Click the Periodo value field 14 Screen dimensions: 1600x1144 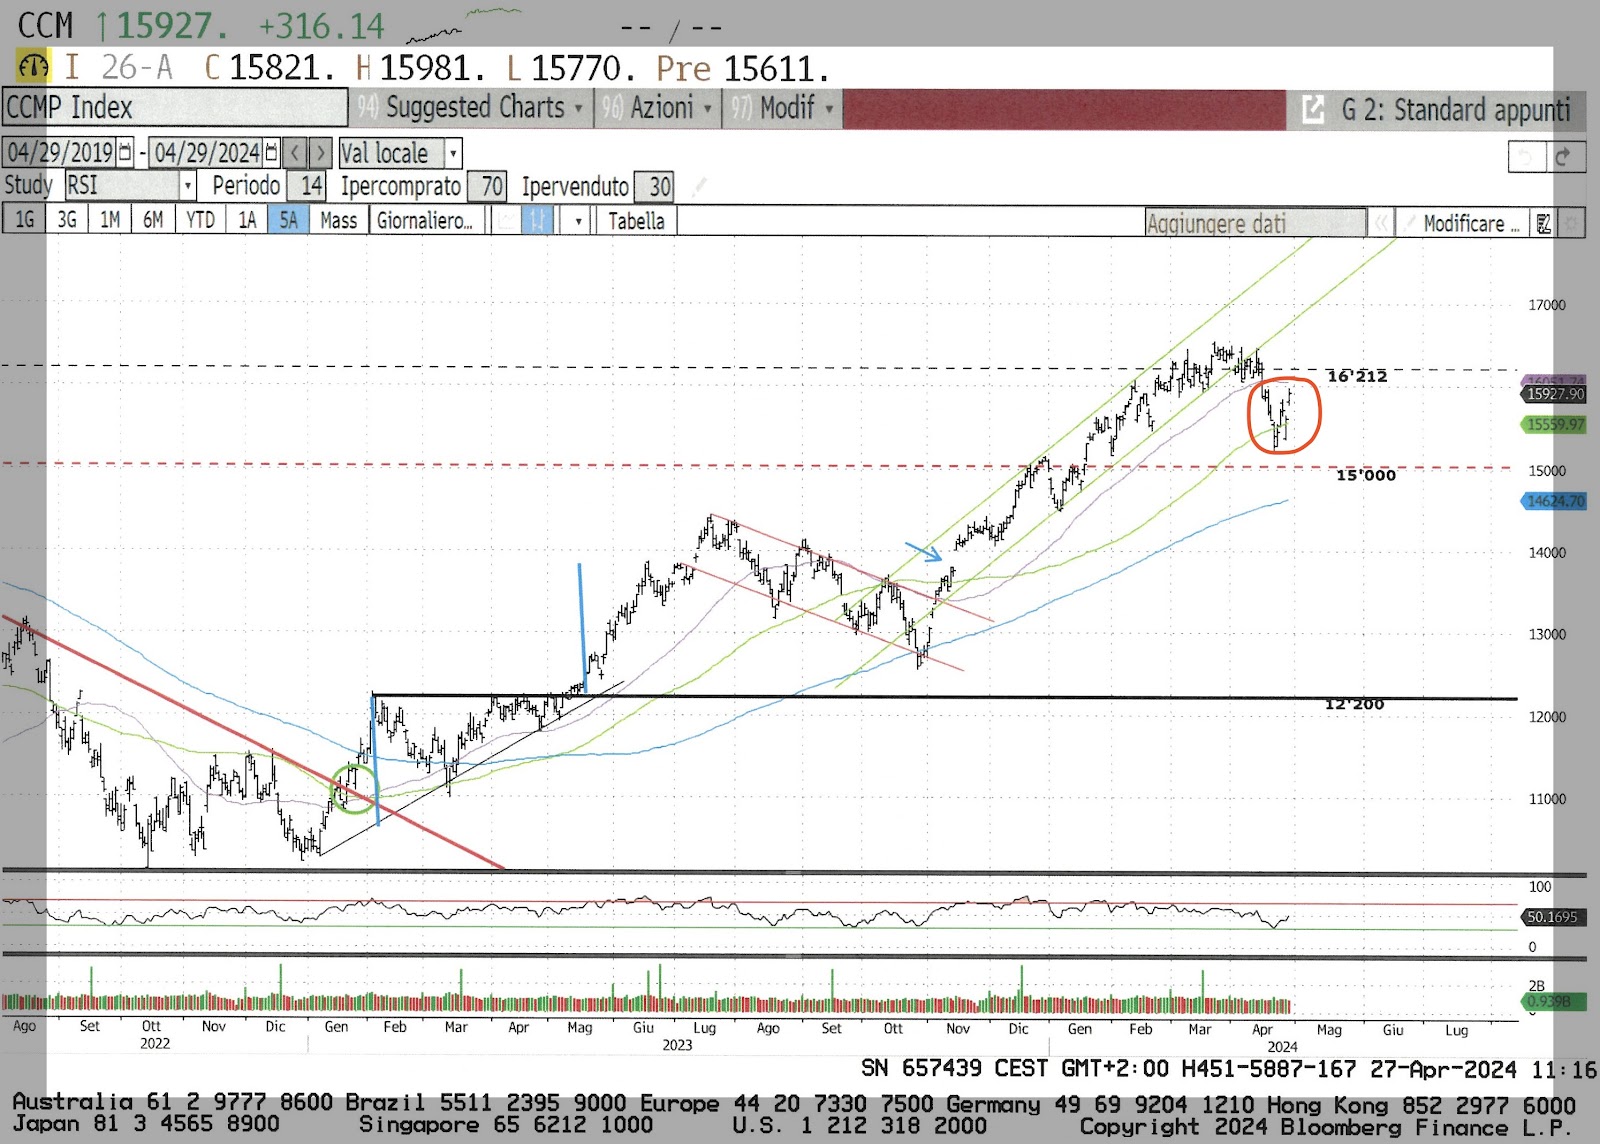tap(307, 186)
